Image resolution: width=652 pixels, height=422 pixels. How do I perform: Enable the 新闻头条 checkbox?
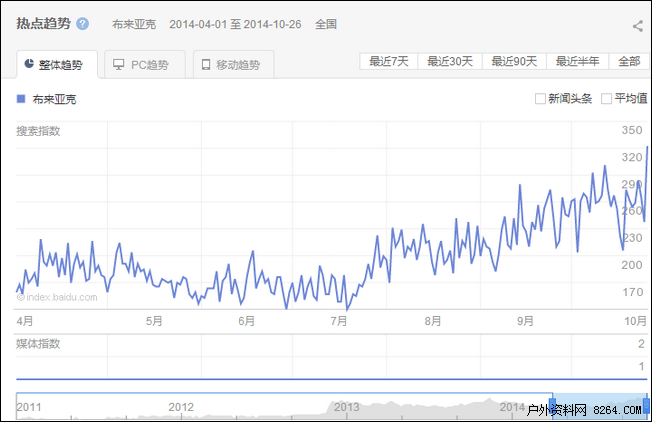[541, 99]
